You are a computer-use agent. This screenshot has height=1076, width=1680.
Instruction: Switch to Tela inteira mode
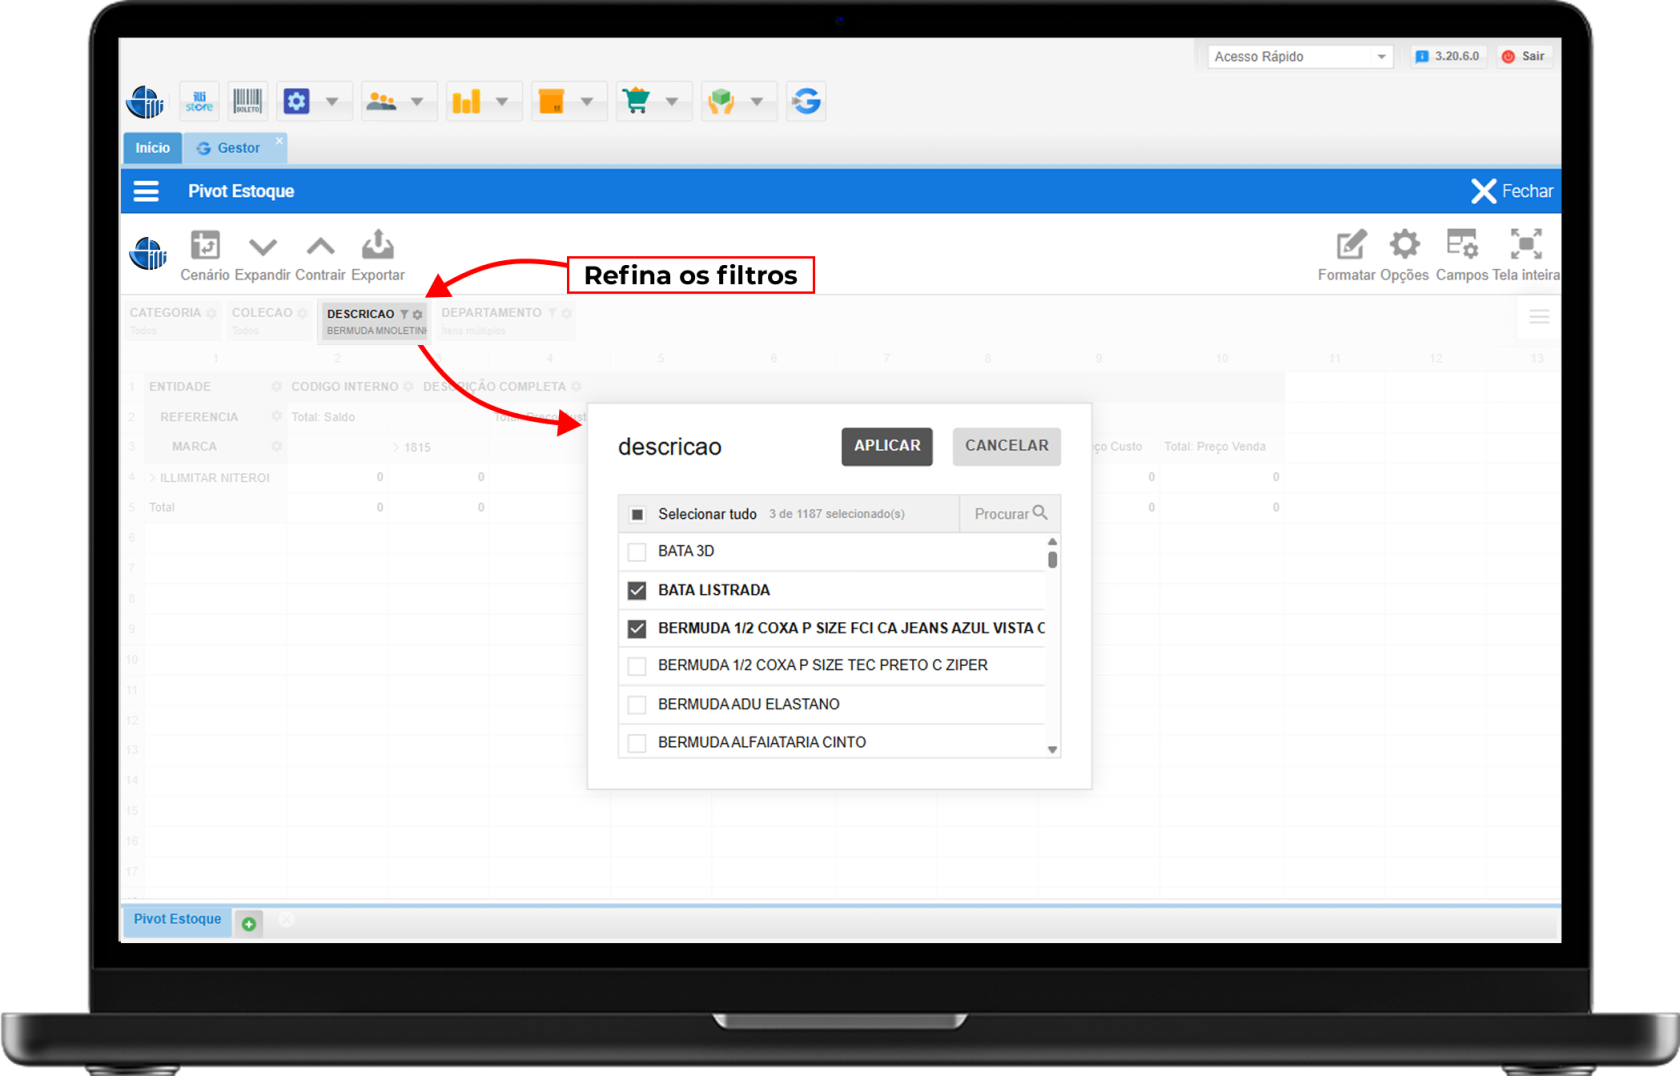(x=1525, y=245)
